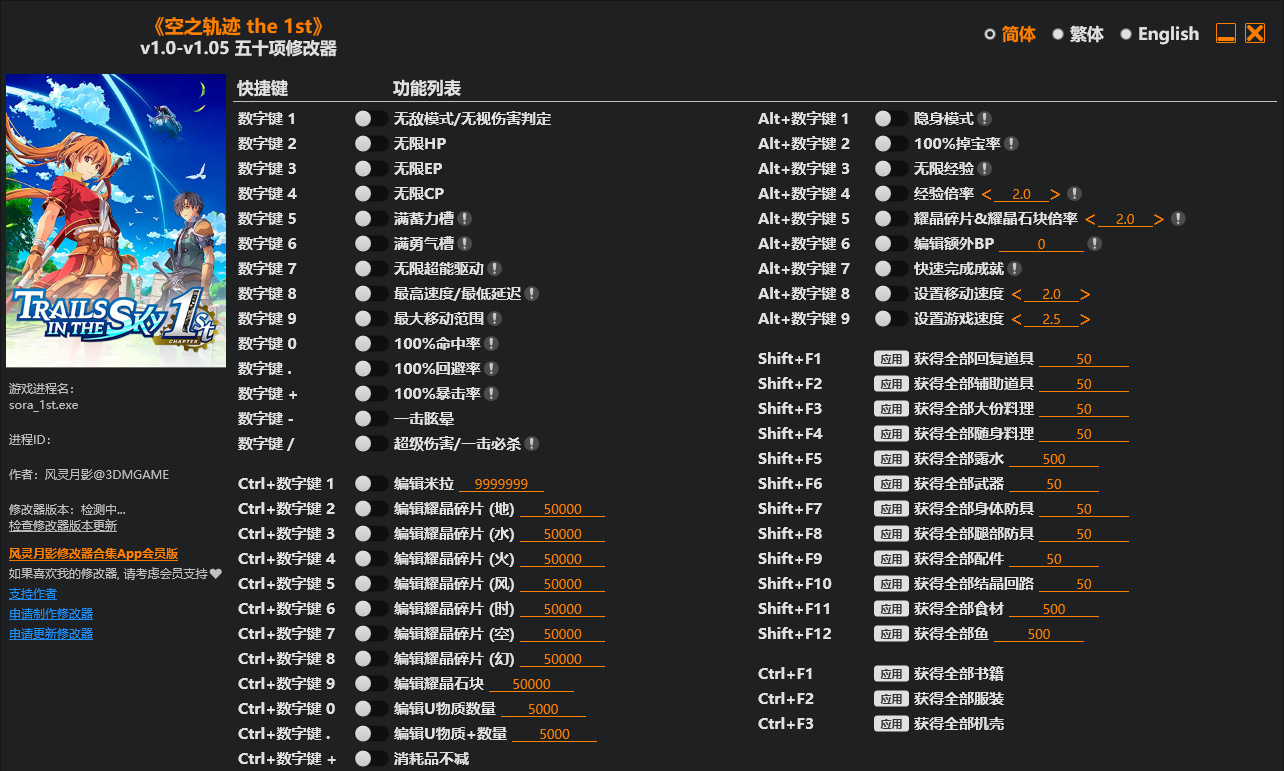Click info icon beside 耀晶碎片&耀晶石块倍率
1284x771 pixels.
1178,219
